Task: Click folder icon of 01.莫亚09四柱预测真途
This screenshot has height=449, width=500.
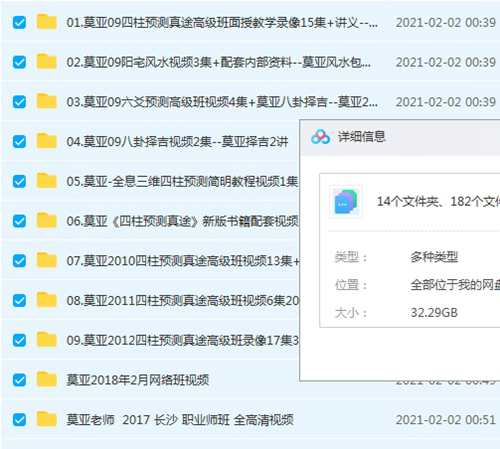Action: [x=46, y=22]
